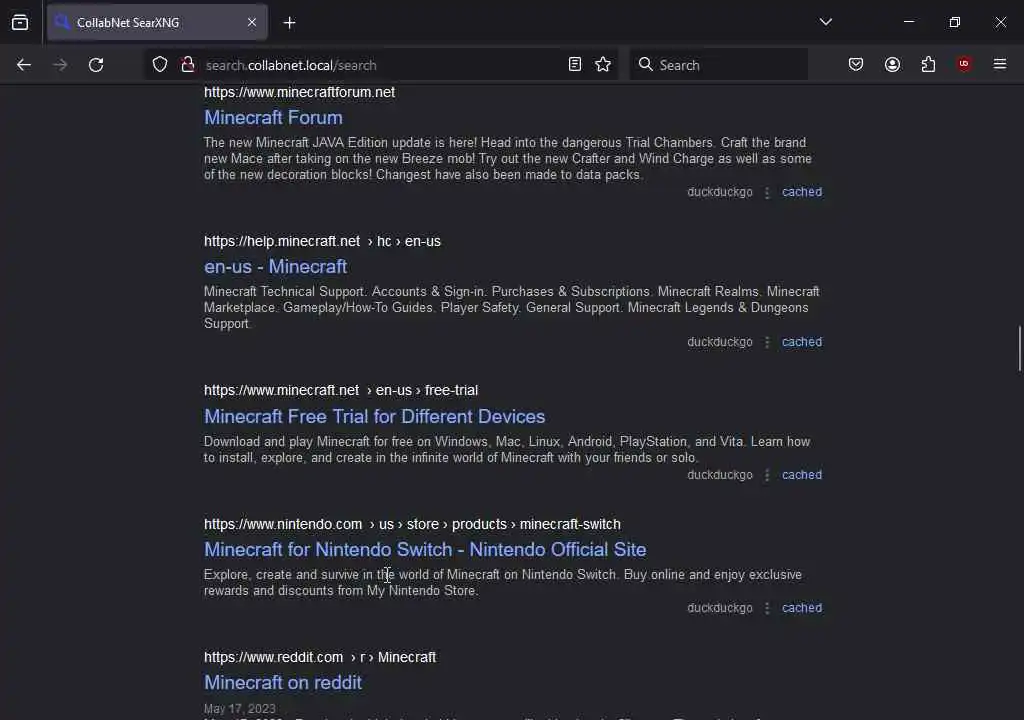Click the uBlock Origin extension icon
The image size is (1024, 720).
coord(964,65)
